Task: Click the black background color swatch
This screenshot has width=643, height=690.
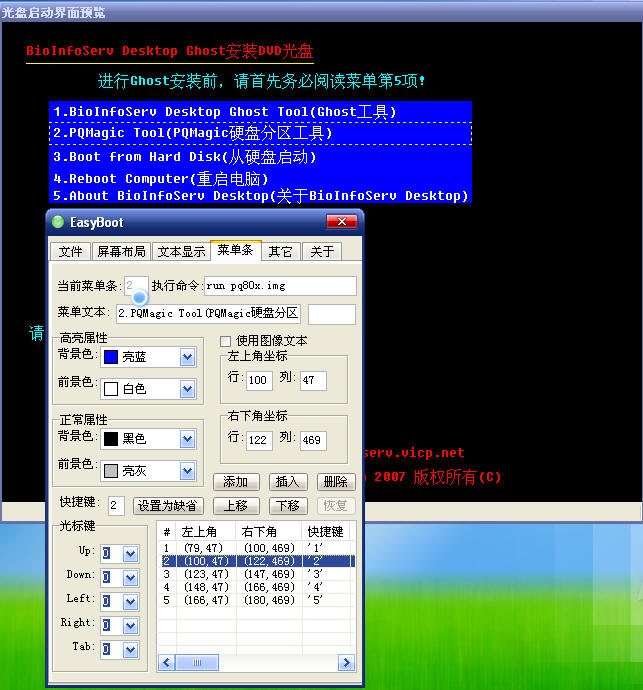Action: (x=111, y=439)
